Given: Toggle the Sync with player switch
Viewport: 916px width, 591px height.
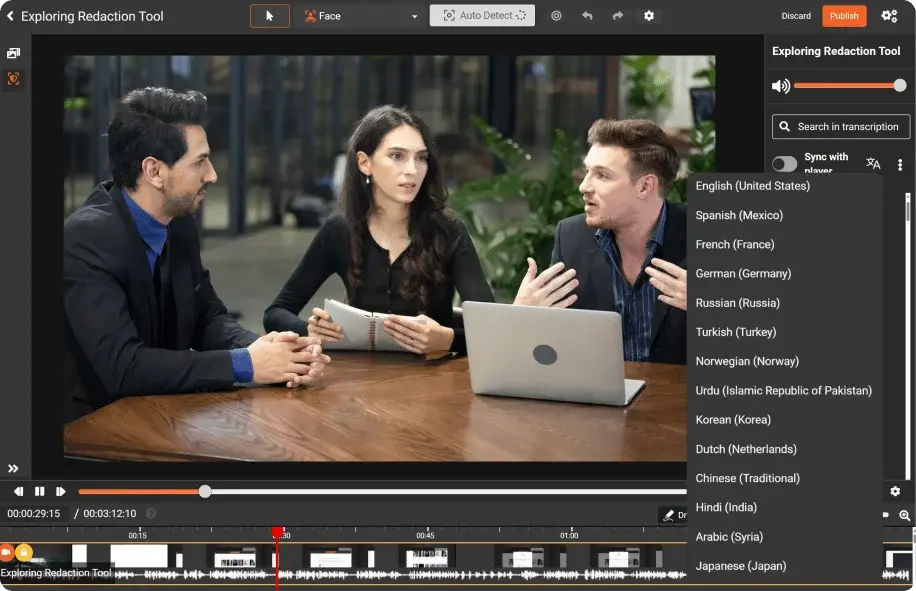Looking at the screenshot, I should coord(785,164).
